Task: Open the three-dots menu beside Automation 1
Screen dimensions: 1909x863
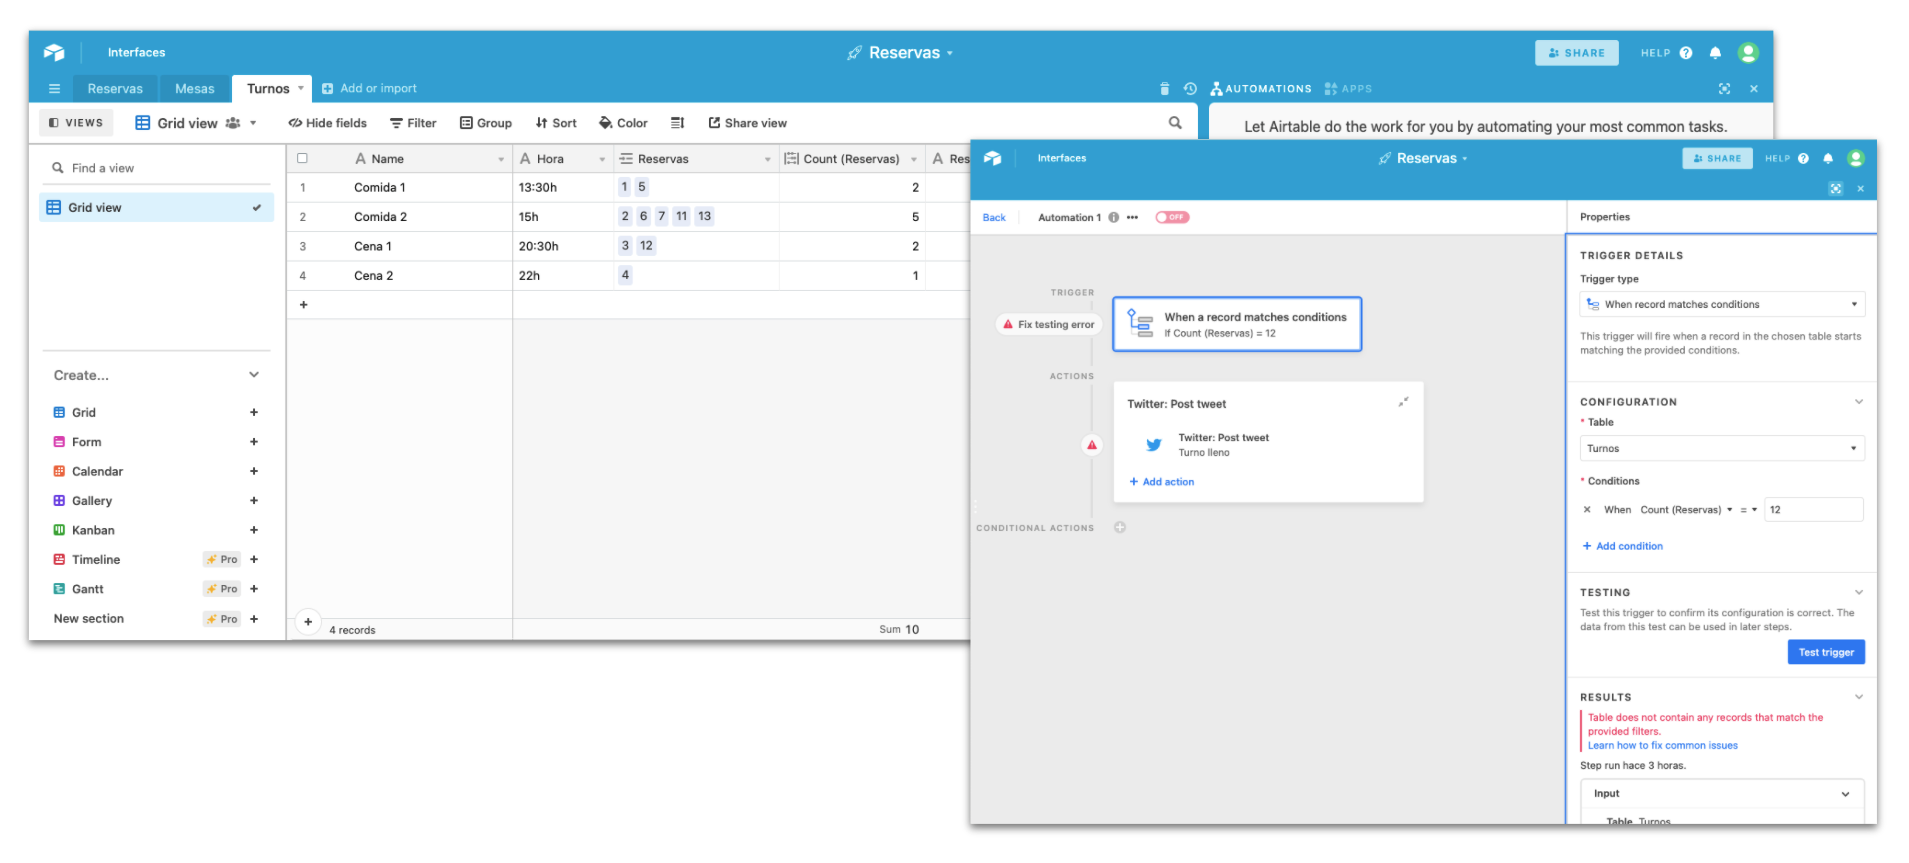Action: tap(1132, 218)
